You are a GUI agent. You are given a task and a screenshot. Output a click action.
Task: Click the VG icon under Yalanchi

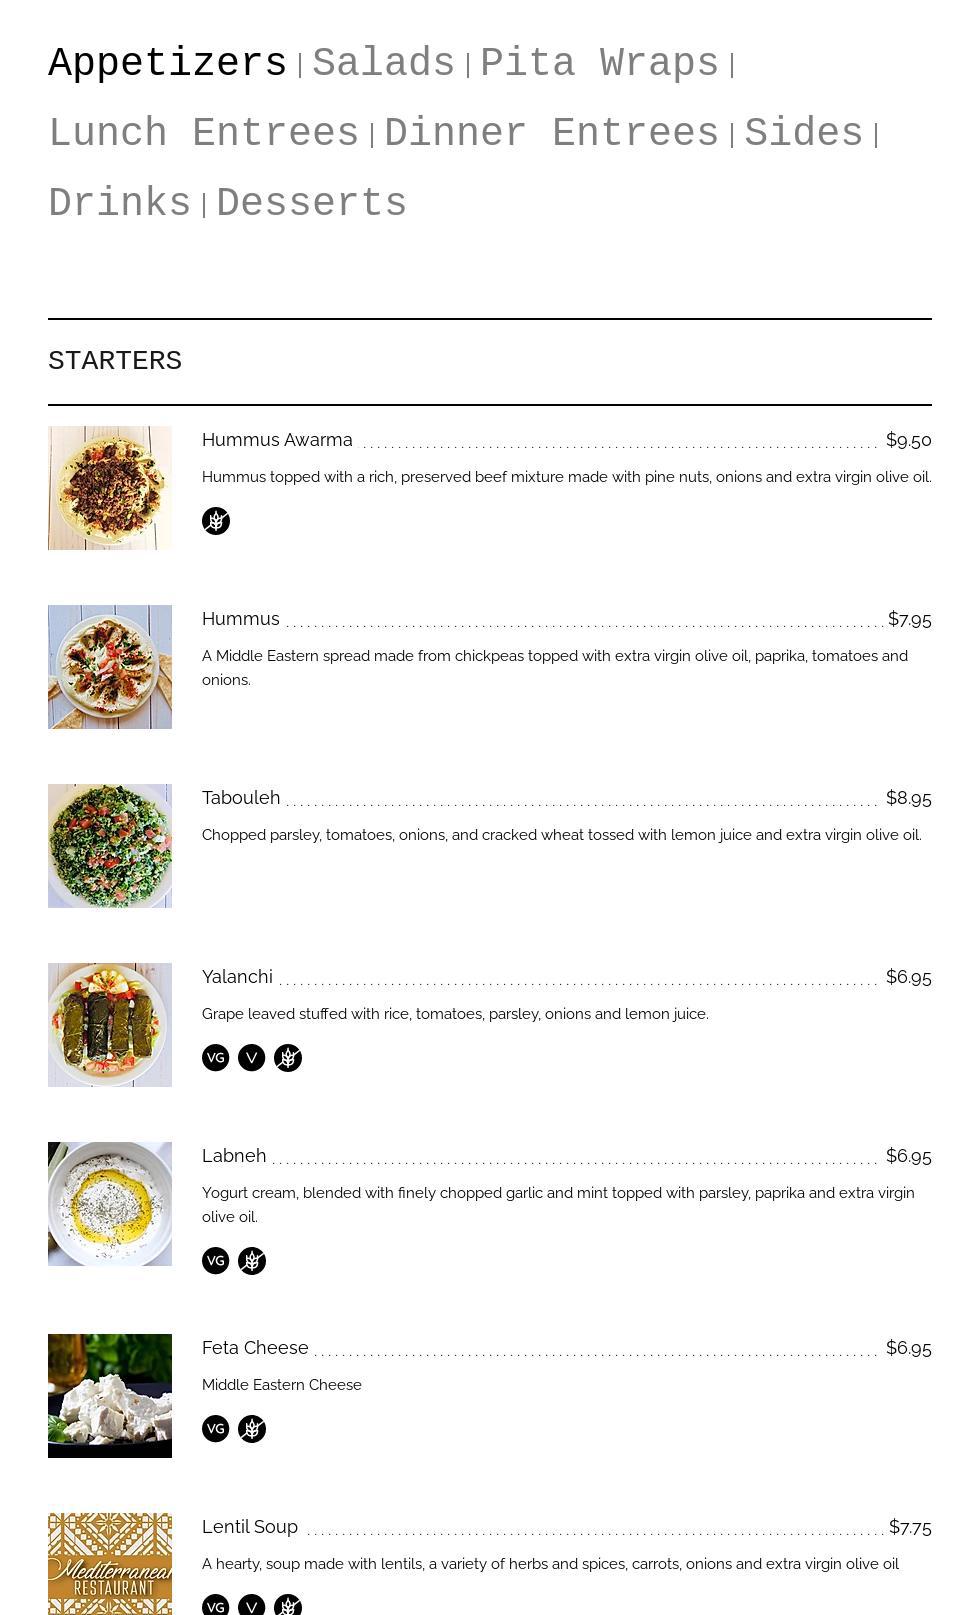click(x=216, y=1058)
